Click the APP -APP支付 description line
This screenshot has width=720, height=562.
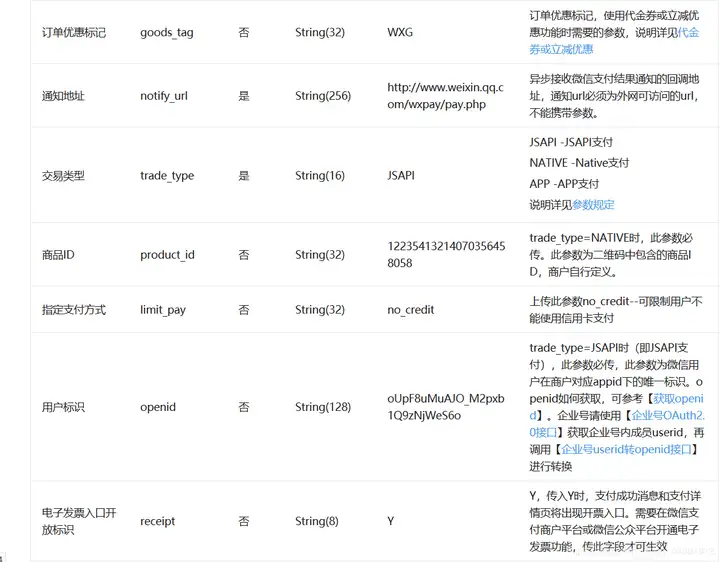(x=564, y=184)
